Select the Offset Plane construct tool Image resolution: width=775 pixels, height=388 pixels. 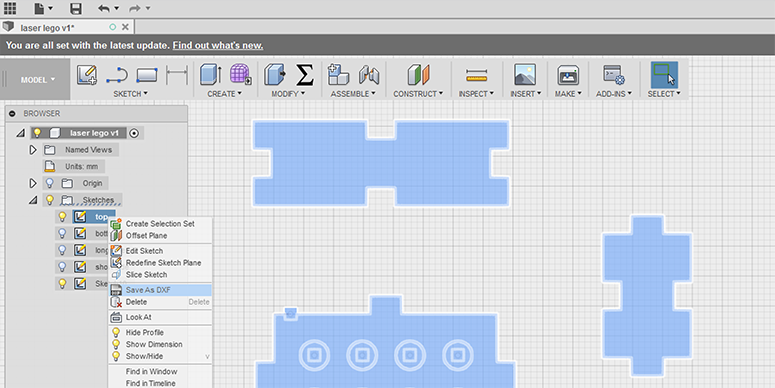tap(419, 75)
